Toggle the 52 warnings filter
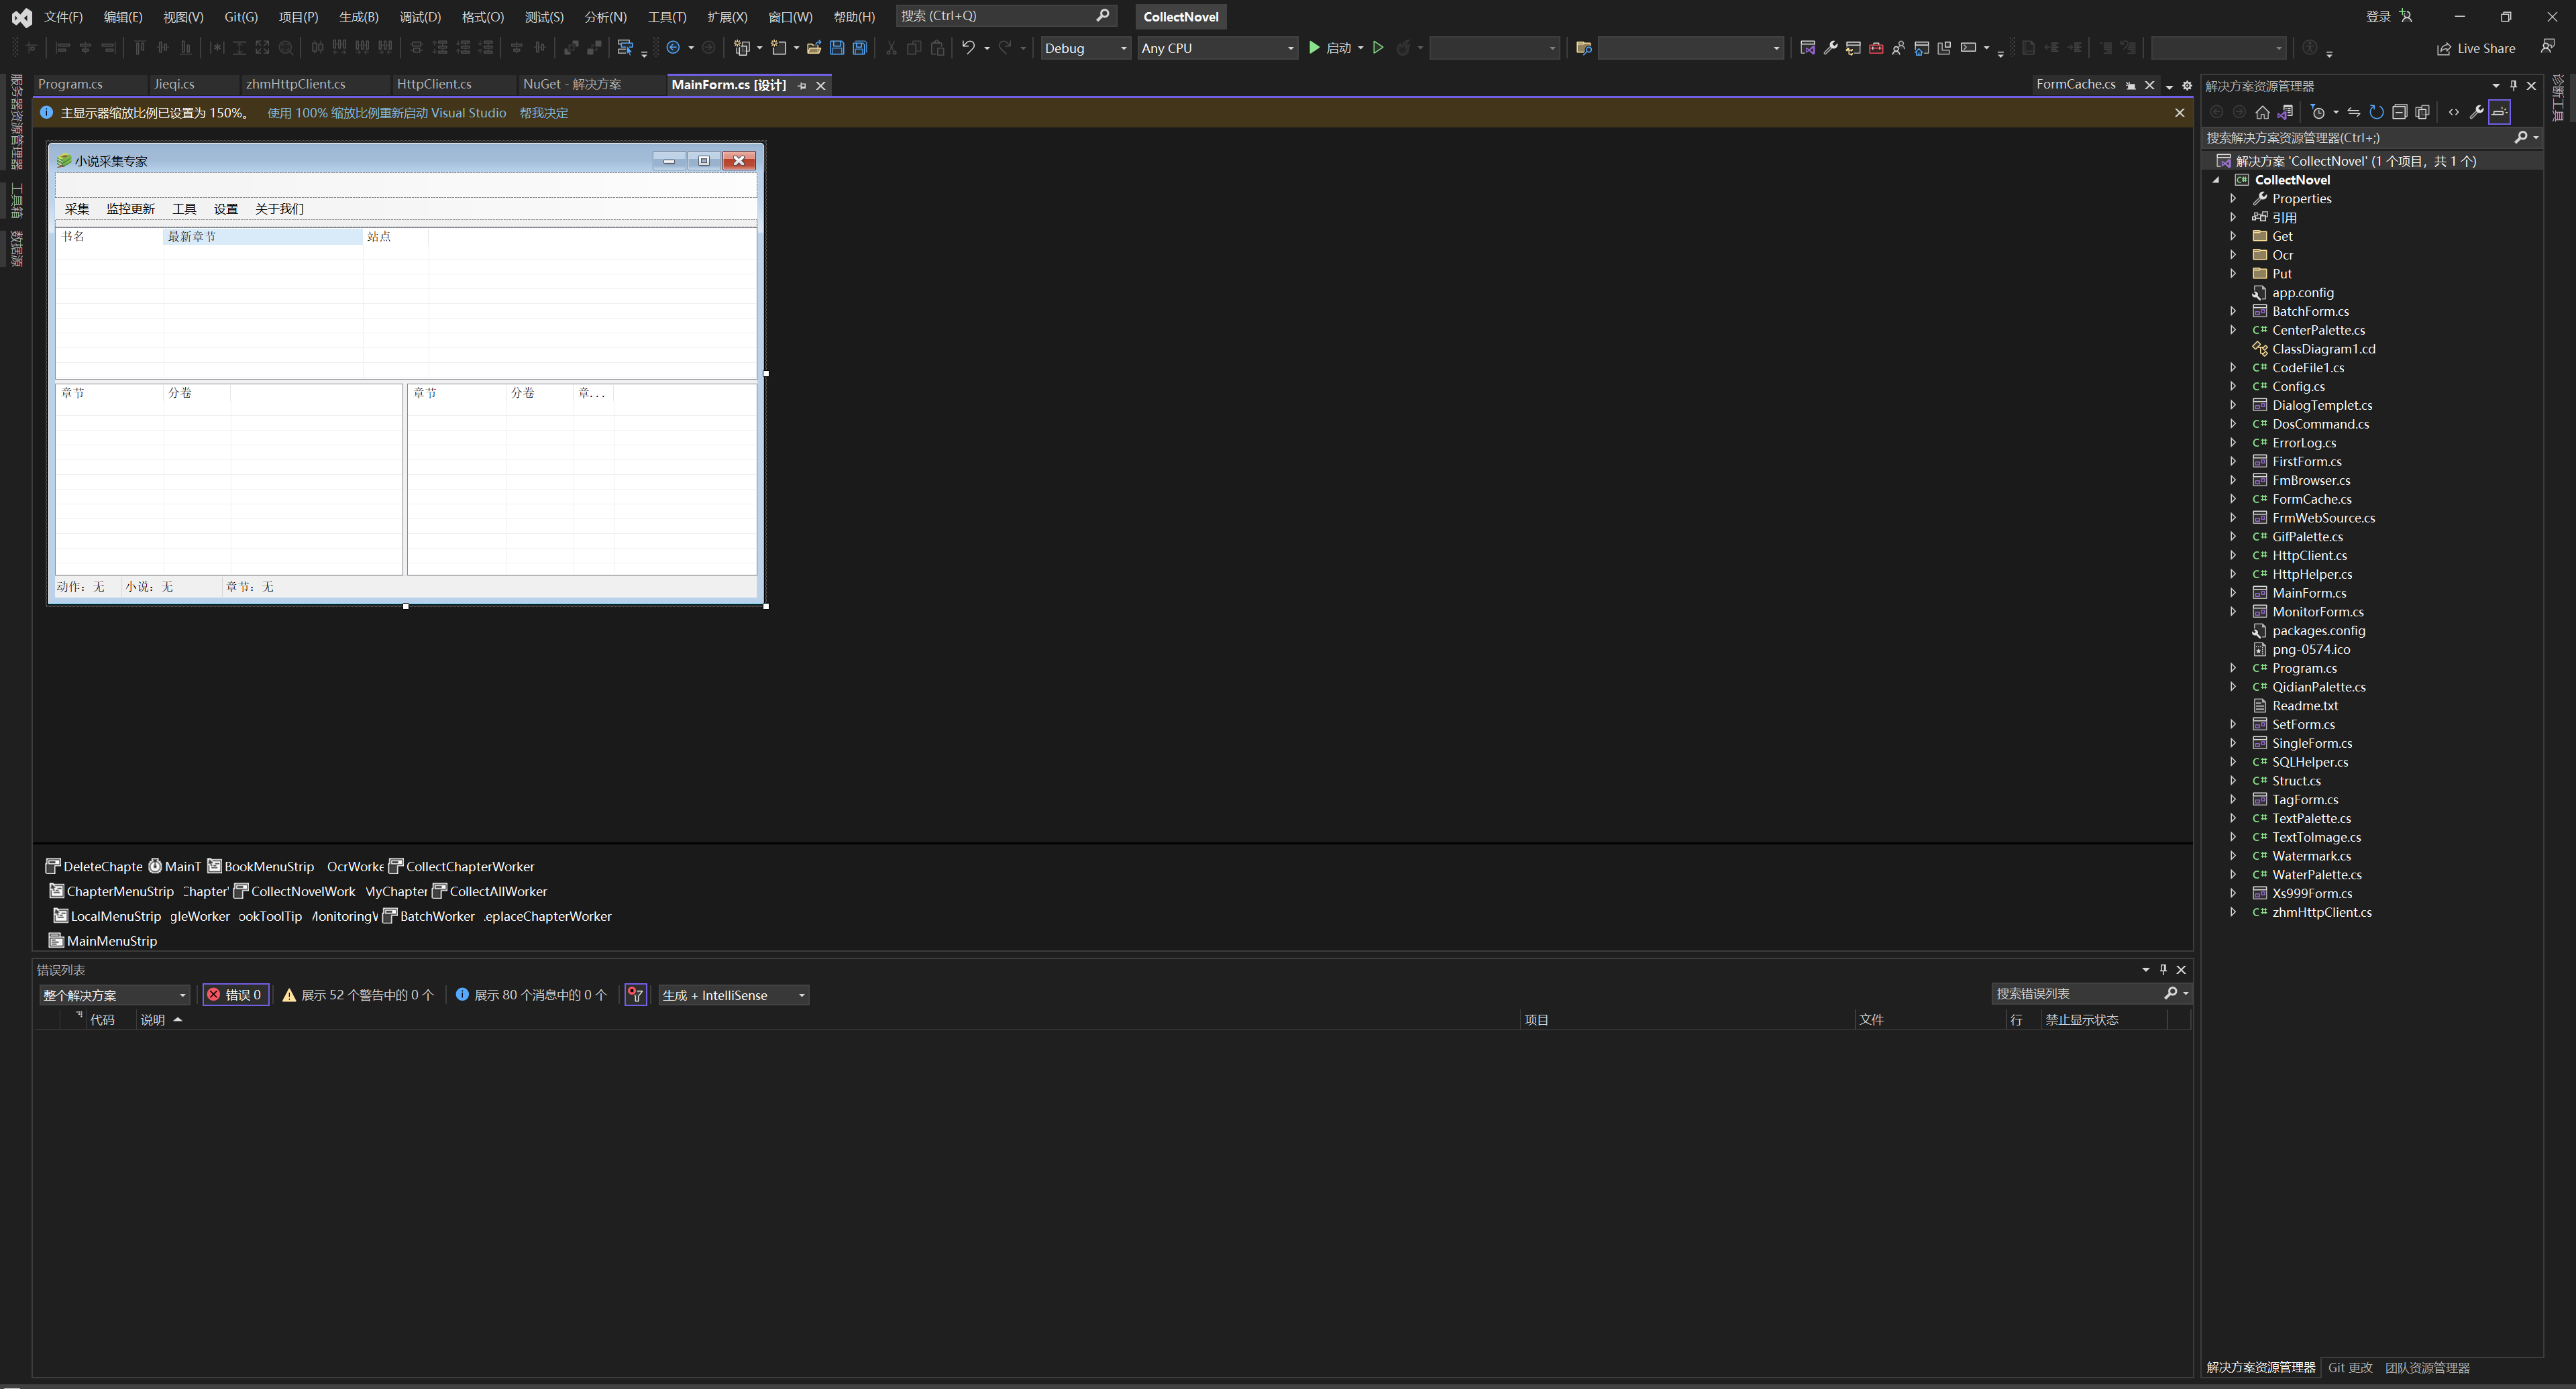Screen dimensions: 2576x1389 pyautogui.click(x=358, y=995)
